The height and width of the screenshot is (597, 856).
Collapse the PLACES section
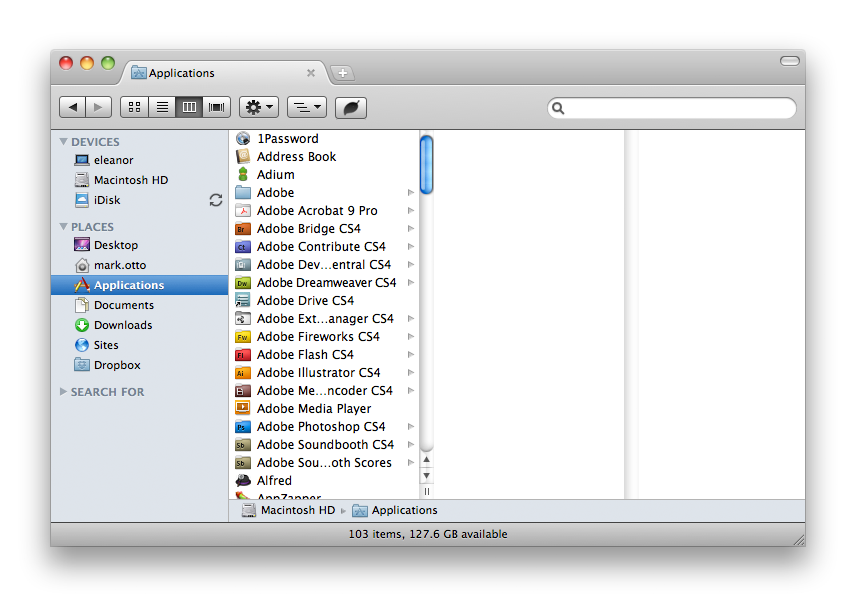pyautogui.click(x=63, y=226)
